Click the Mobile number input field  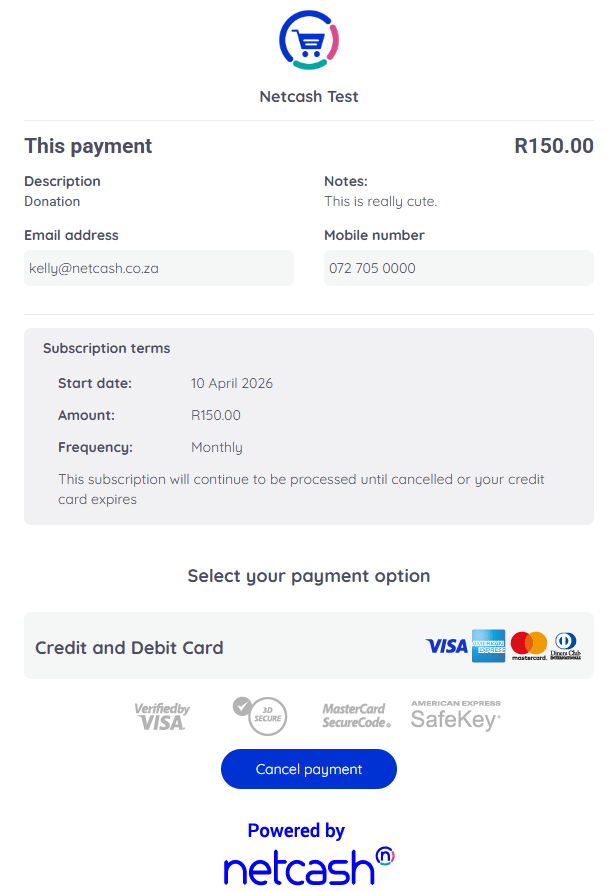tap(458, 268)
